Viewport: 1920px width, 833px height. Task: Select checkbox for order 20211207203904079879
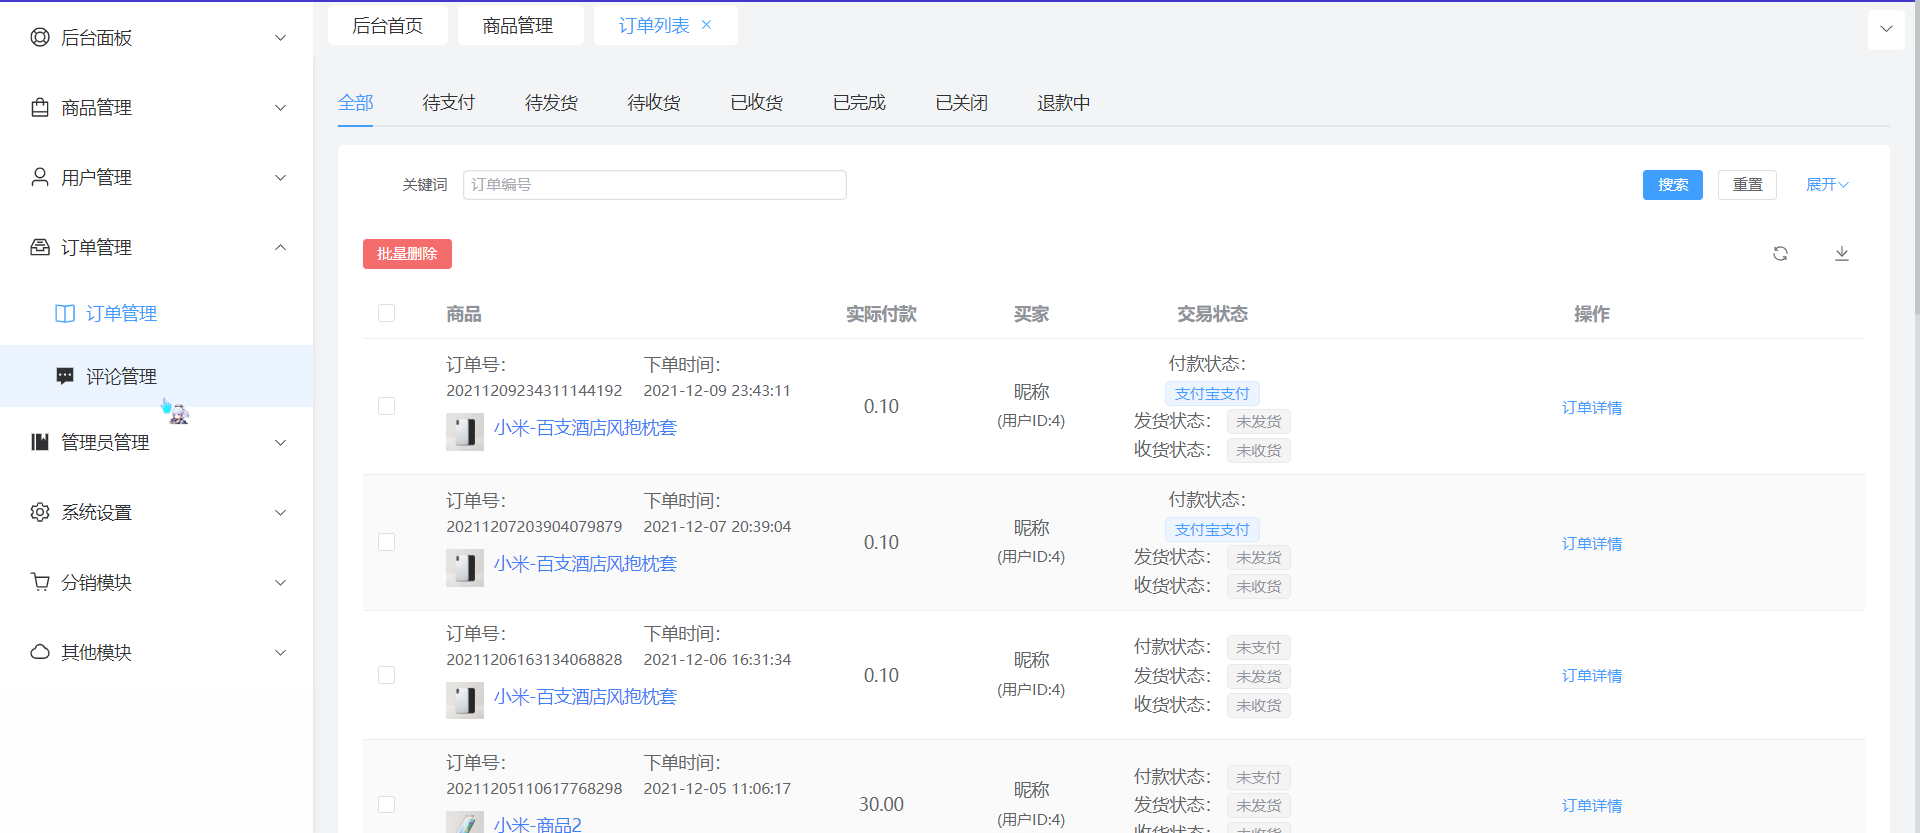[x=387, y=542]
